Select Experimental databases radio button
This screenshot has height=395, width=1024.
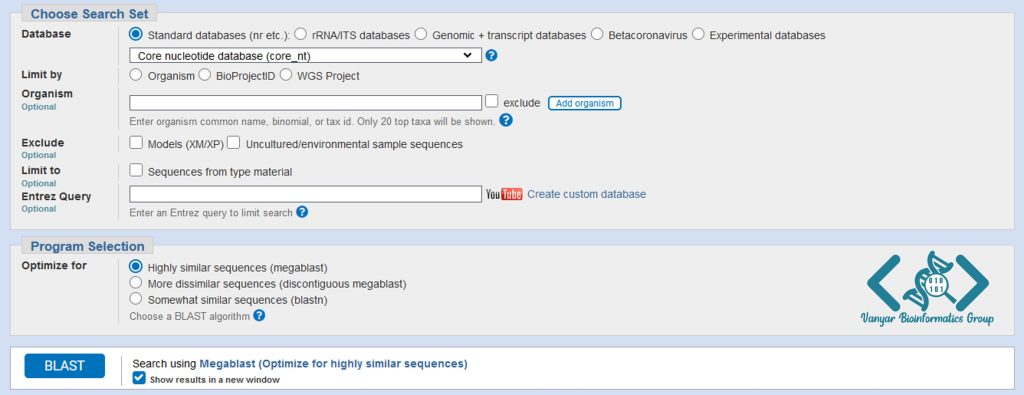pyautogui.click(x=698, y=34)
